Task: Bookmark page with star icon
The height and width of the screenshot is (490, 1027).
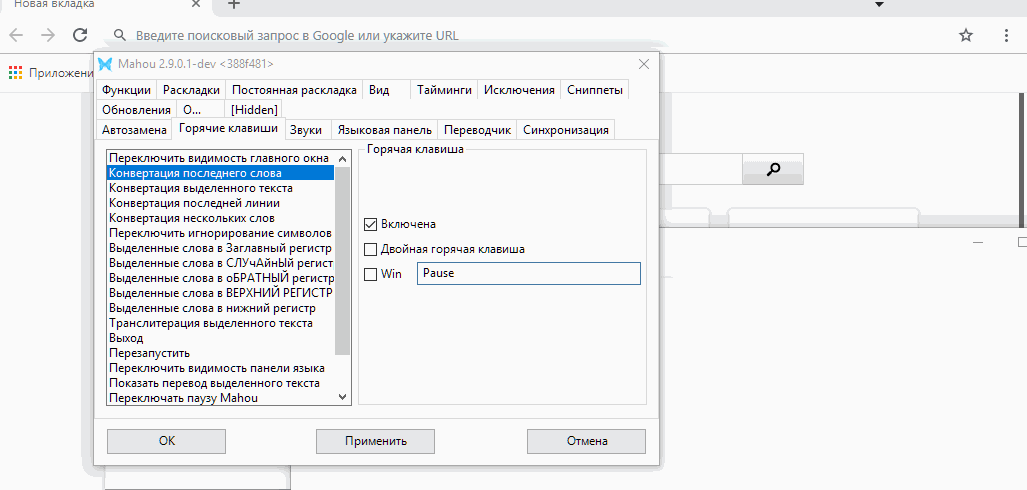Action: 966,35
